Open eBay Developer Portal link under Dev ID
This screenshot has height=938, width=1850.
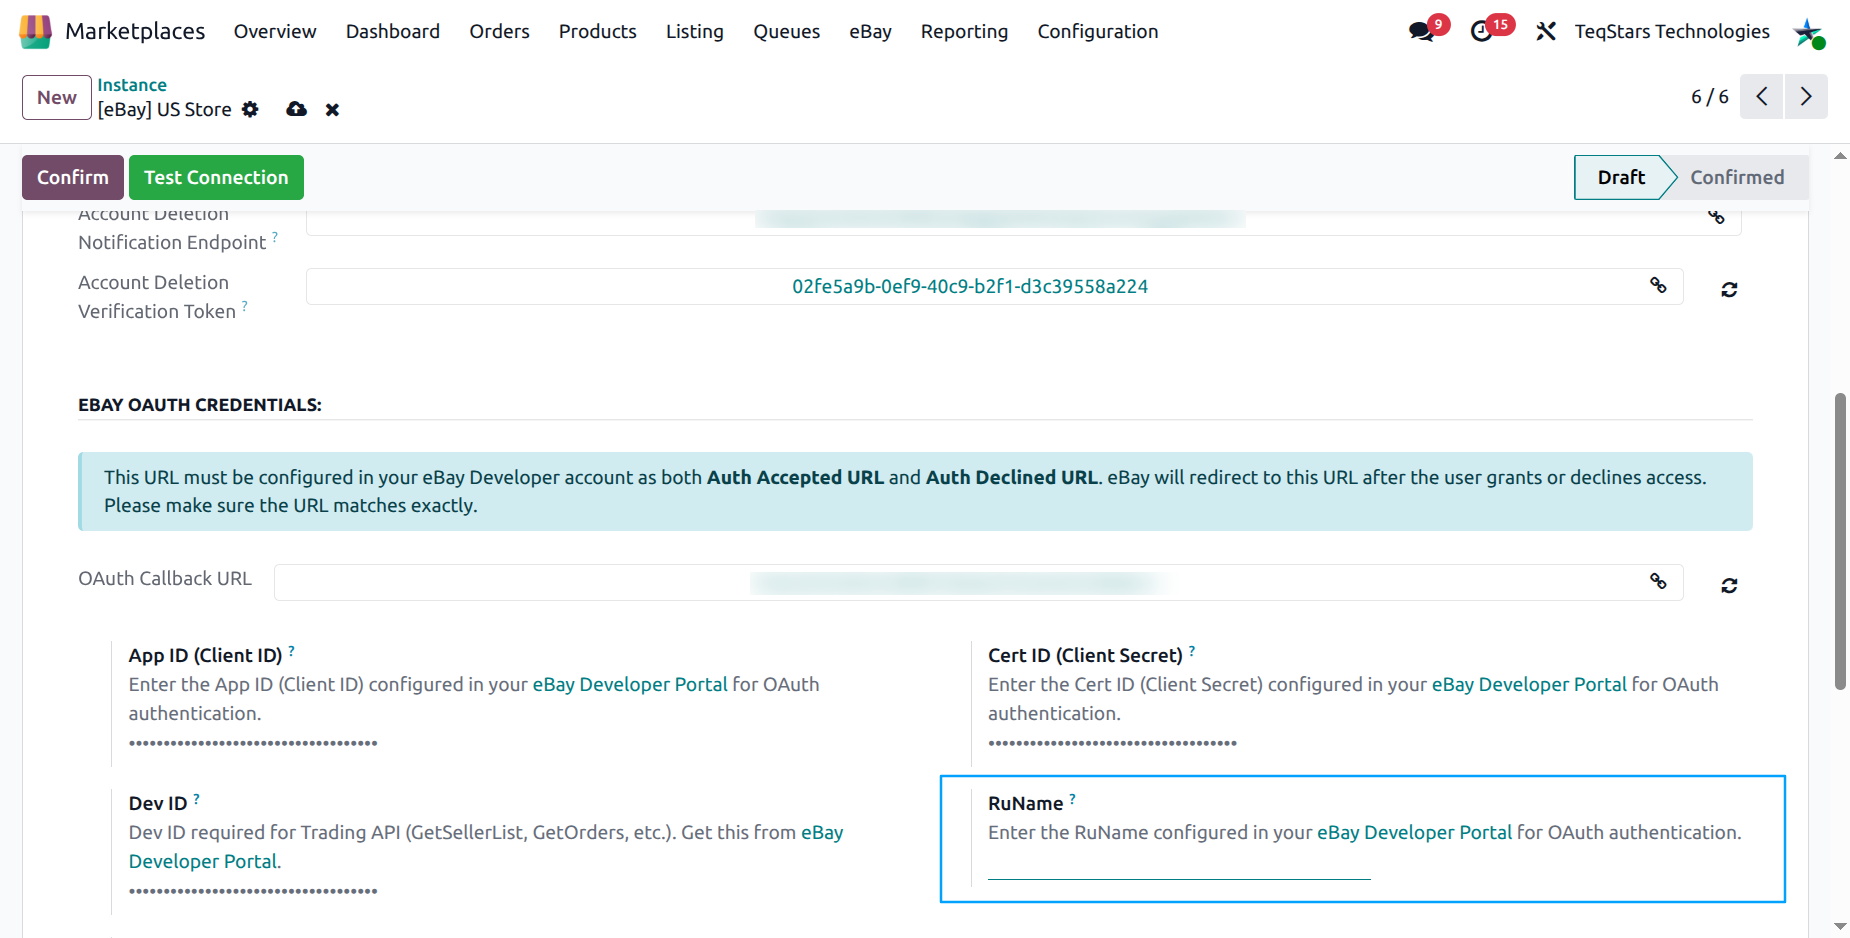(486, 847)
